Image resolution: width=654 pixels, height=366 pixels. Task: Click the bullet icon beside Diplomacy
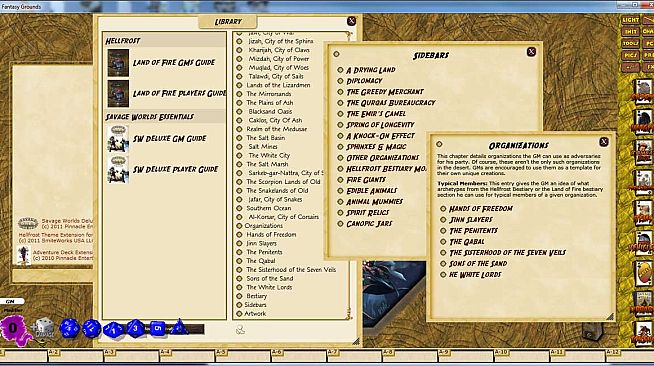[x=340, y=81]
